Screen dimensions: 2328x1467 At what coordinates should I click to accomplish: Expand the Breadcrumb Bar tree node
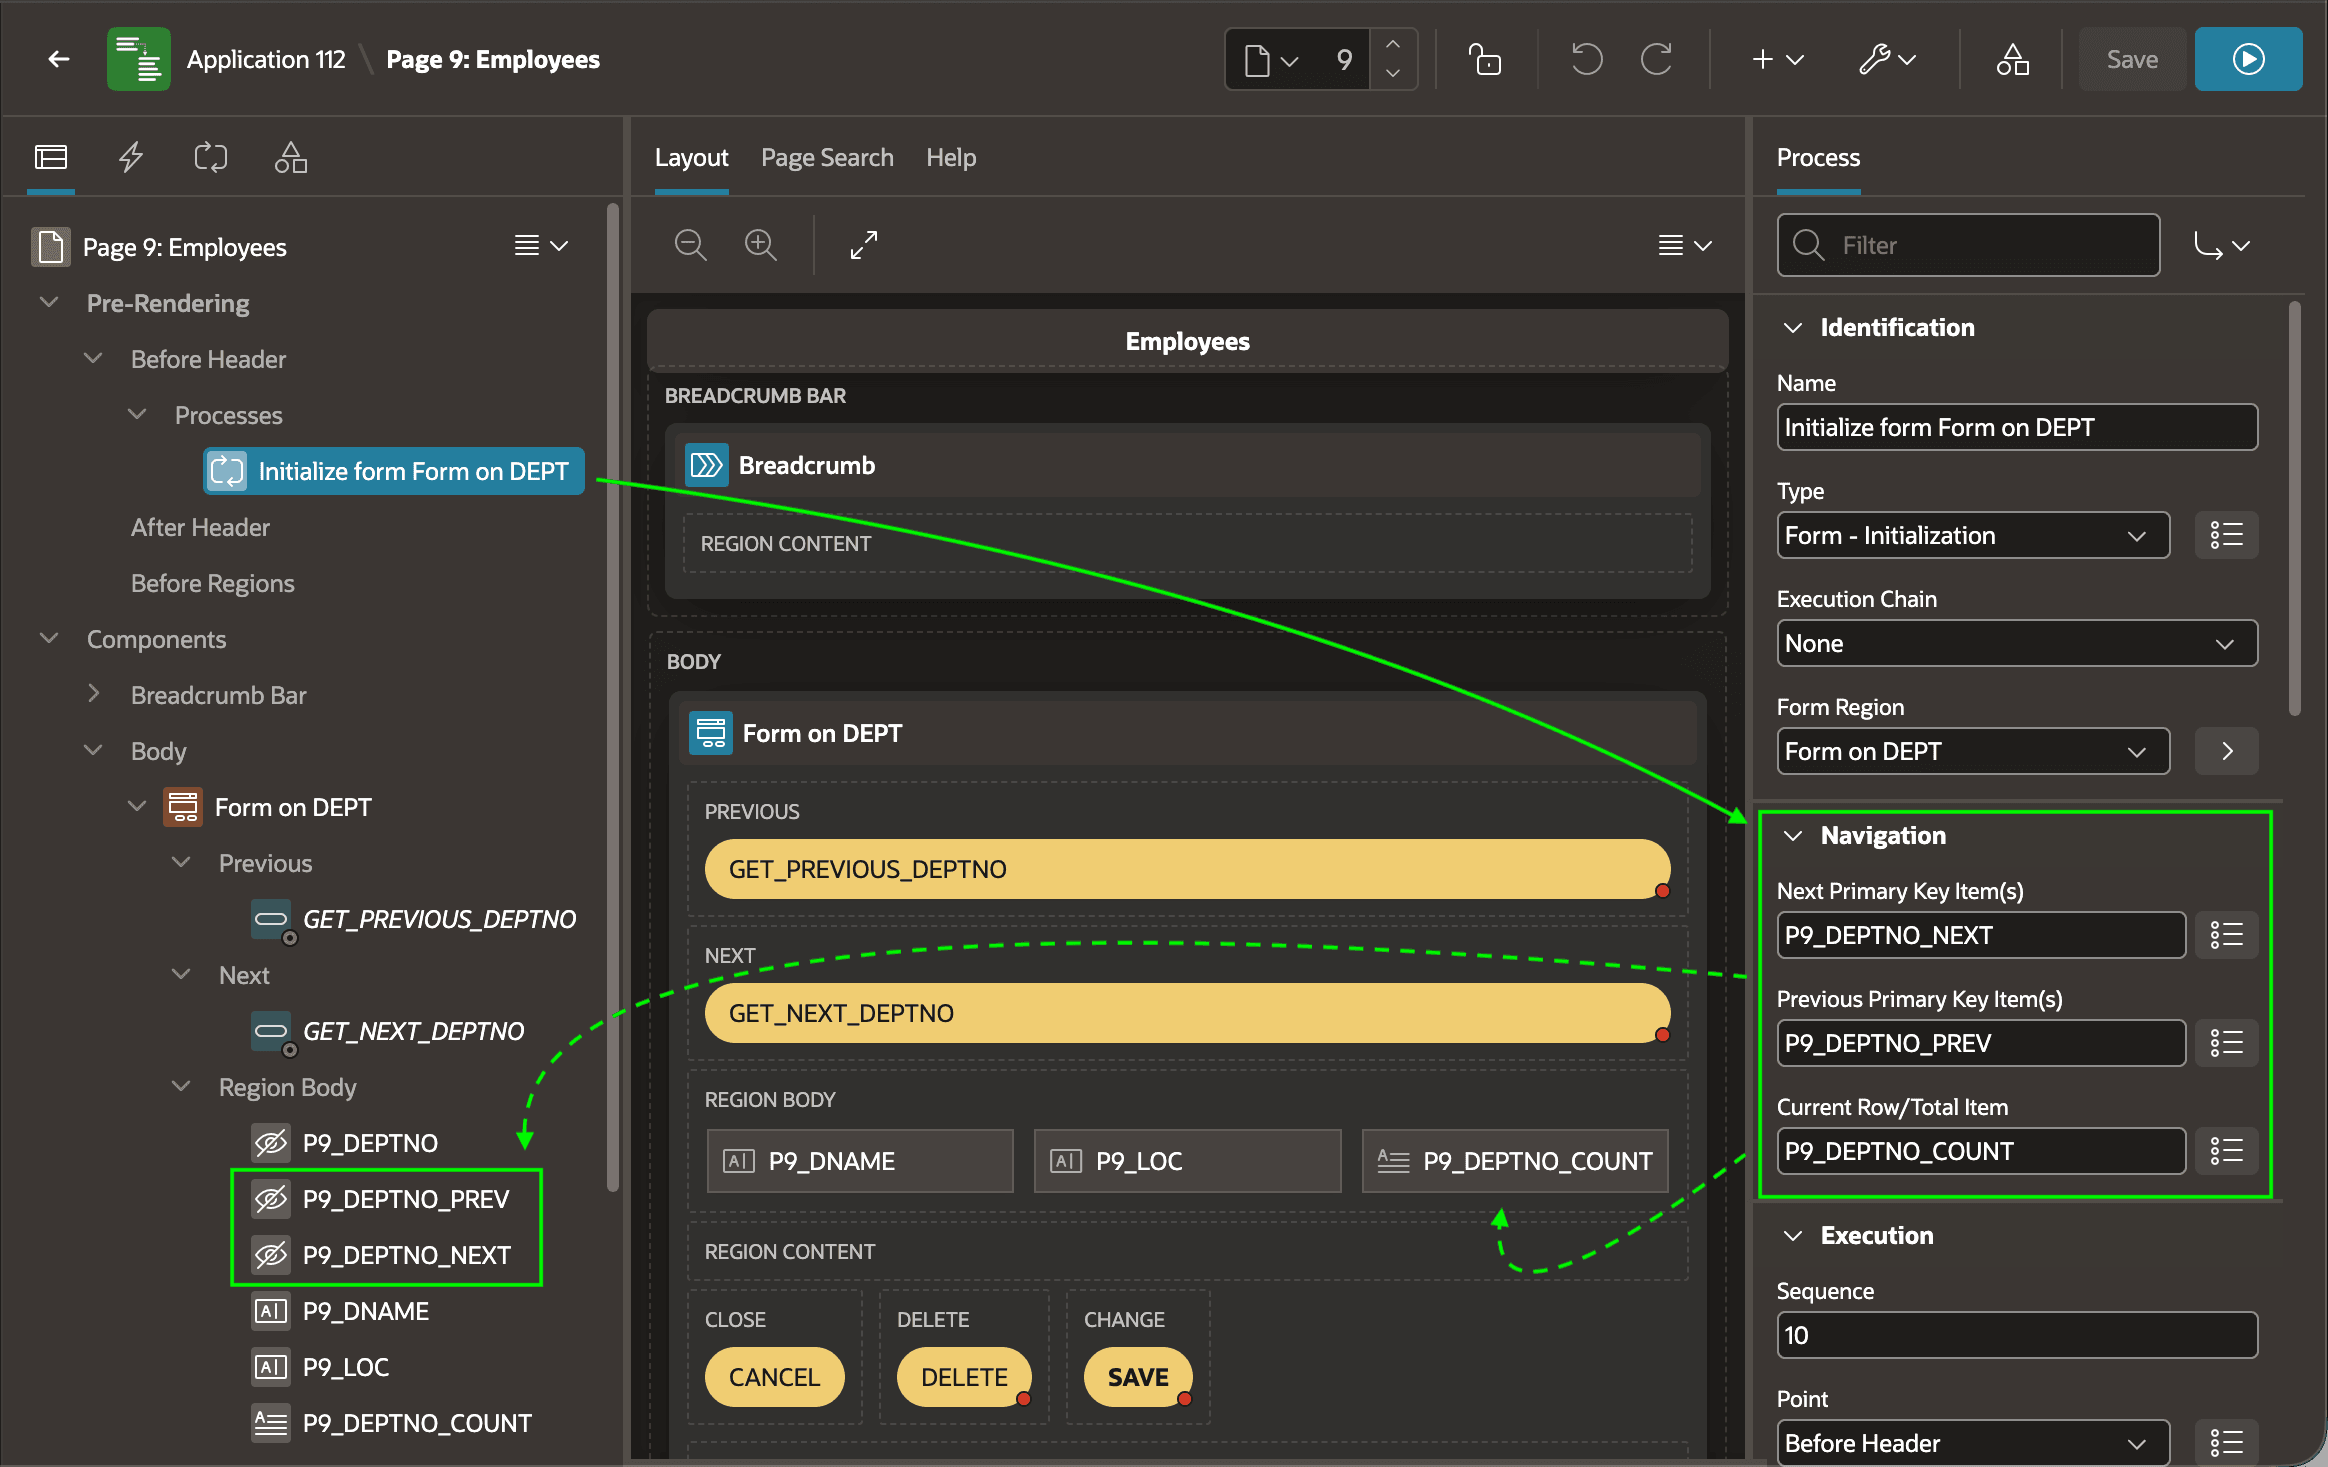pyautogui.click(x=93, y=694)
